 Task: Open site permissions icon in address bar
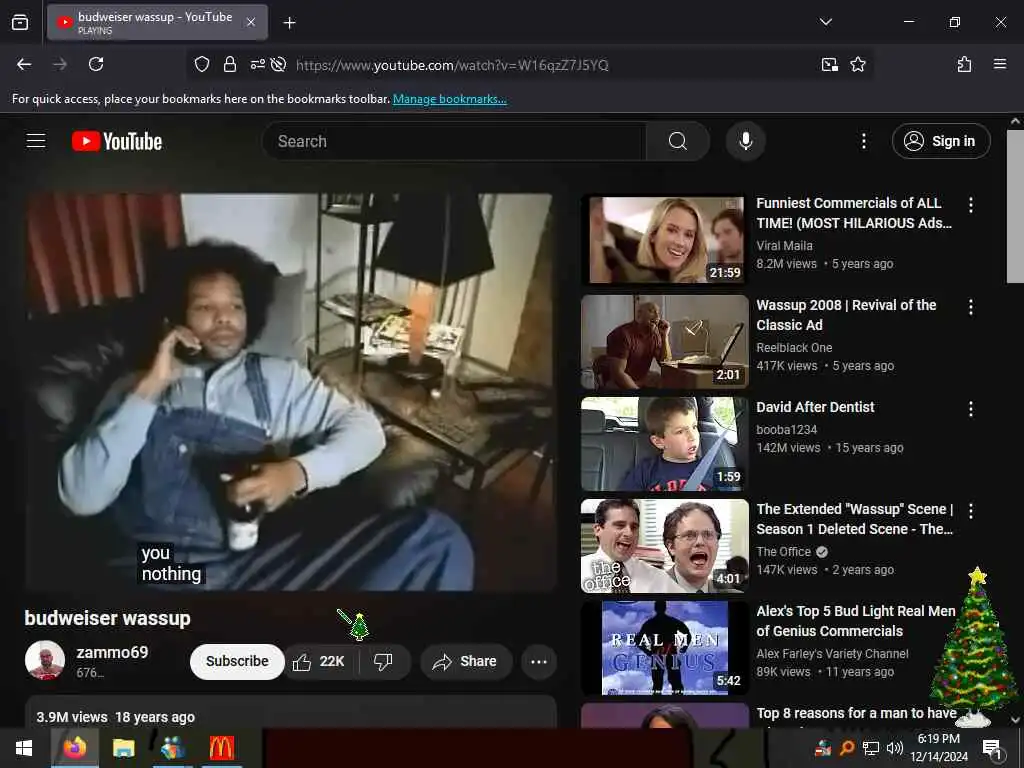pos(257,64)
